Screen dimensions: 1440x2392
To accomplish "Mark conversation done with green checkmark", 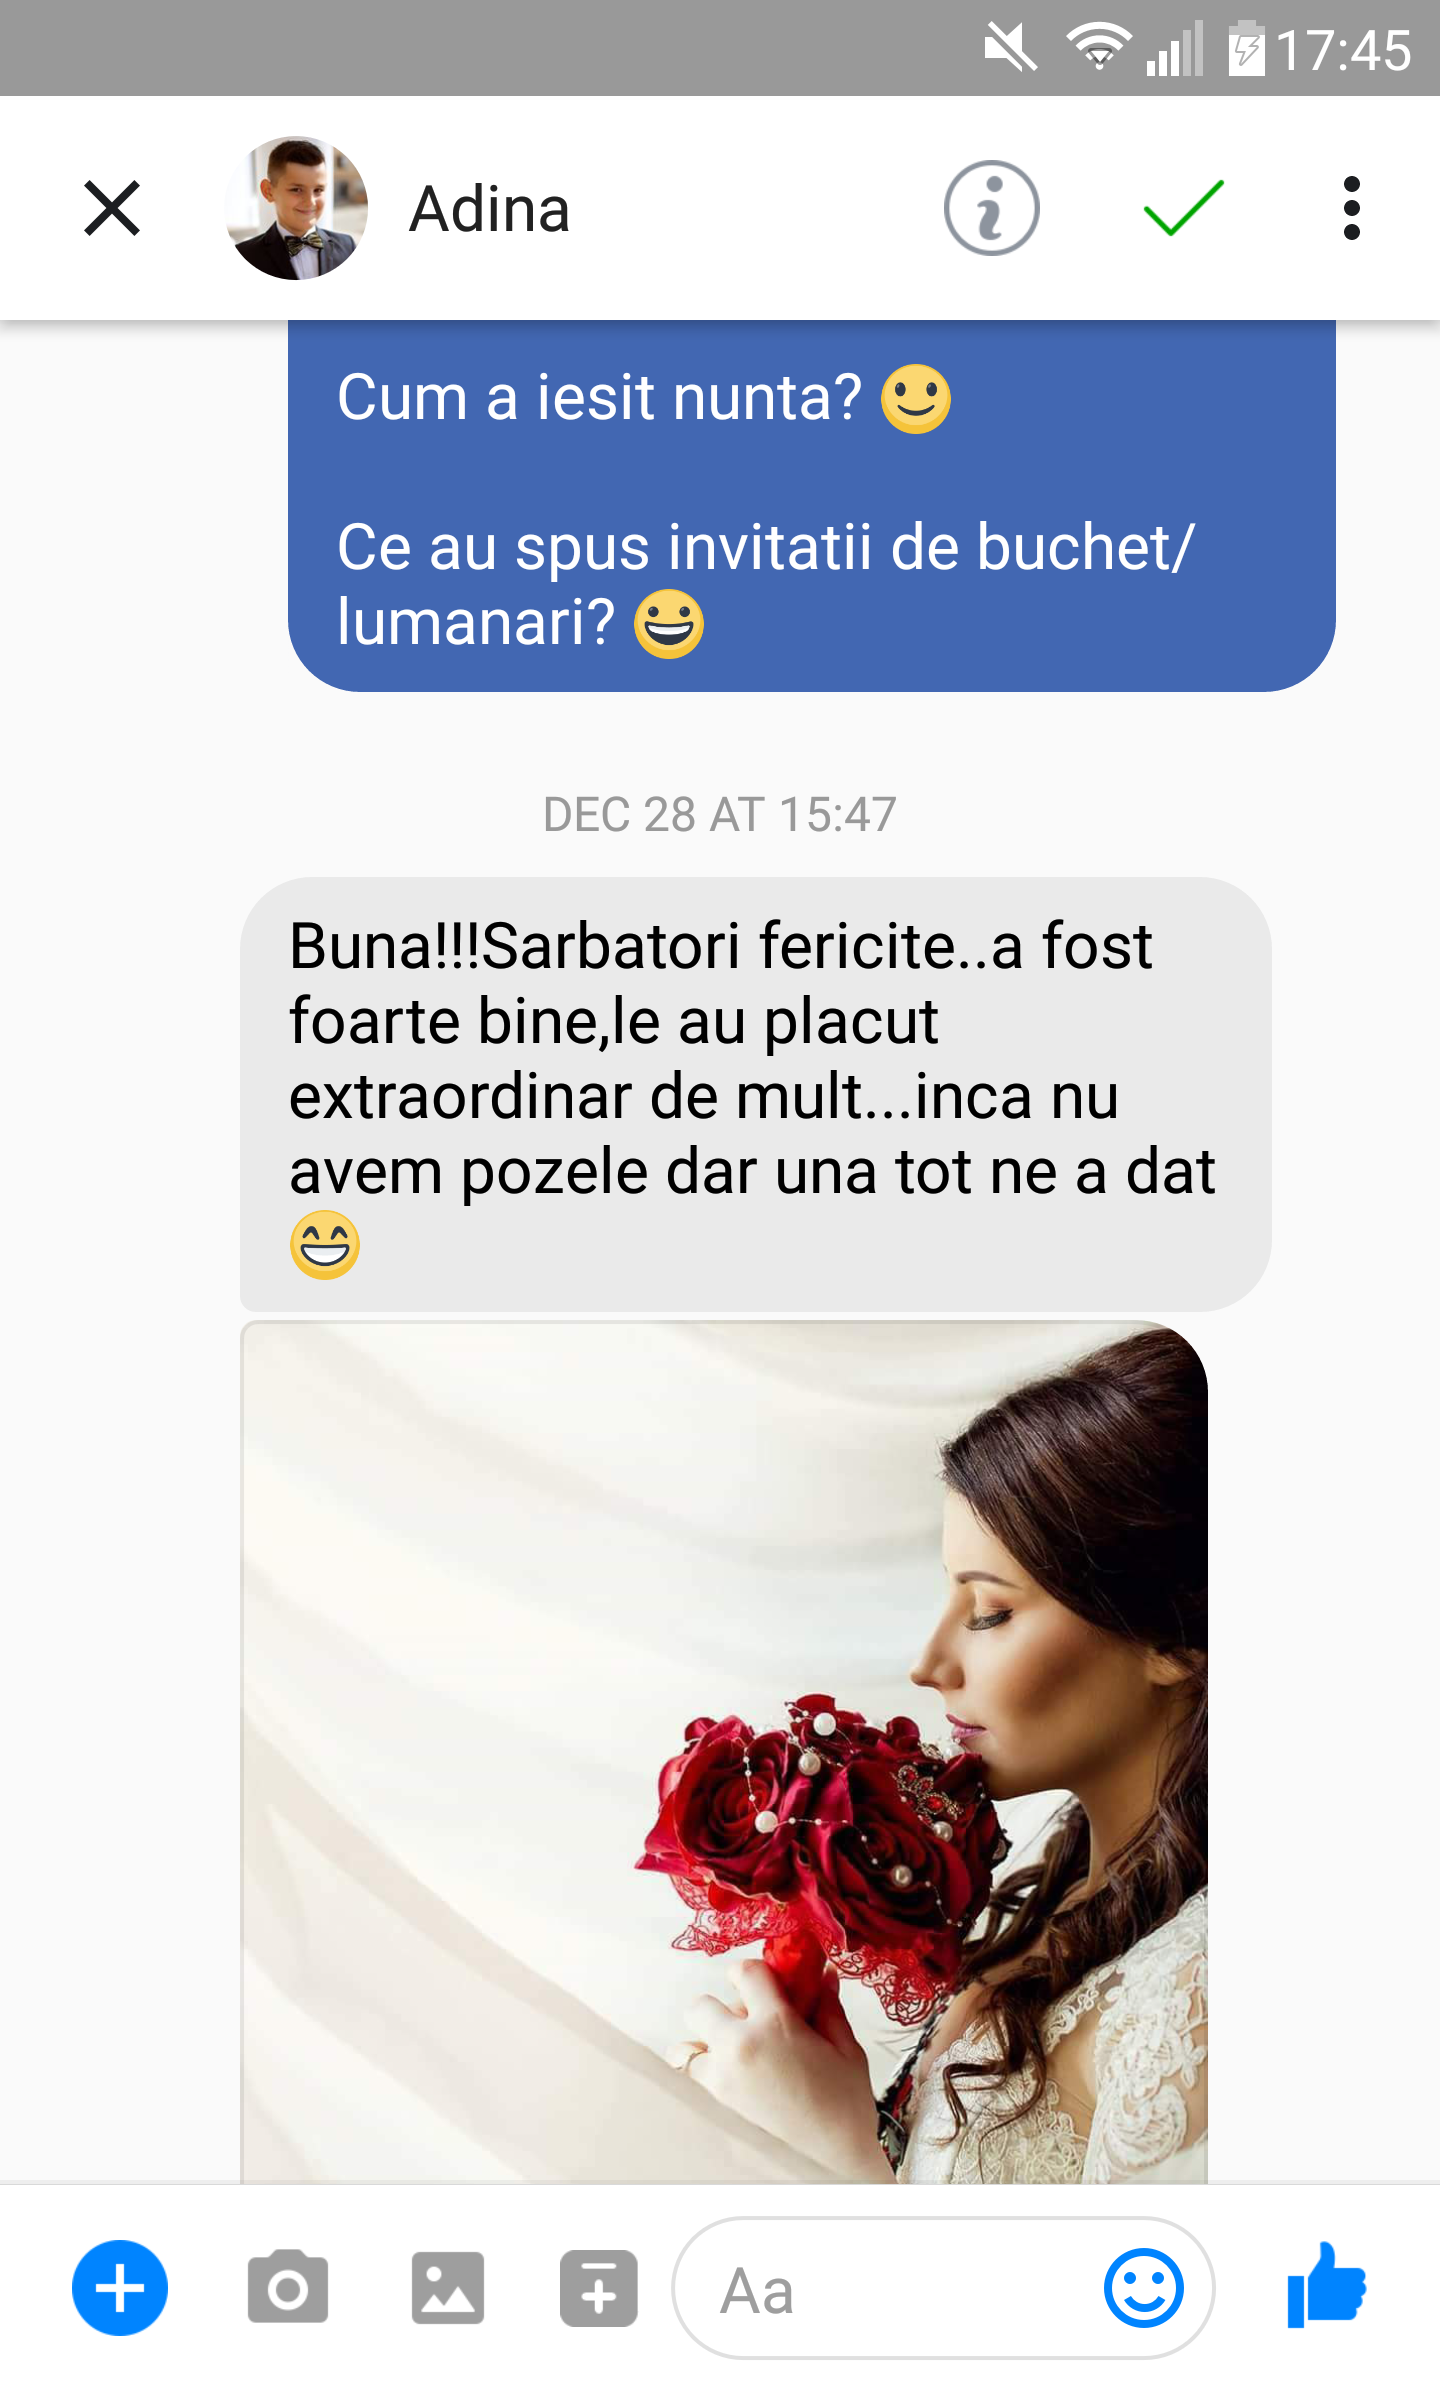I will [1183, 208].
